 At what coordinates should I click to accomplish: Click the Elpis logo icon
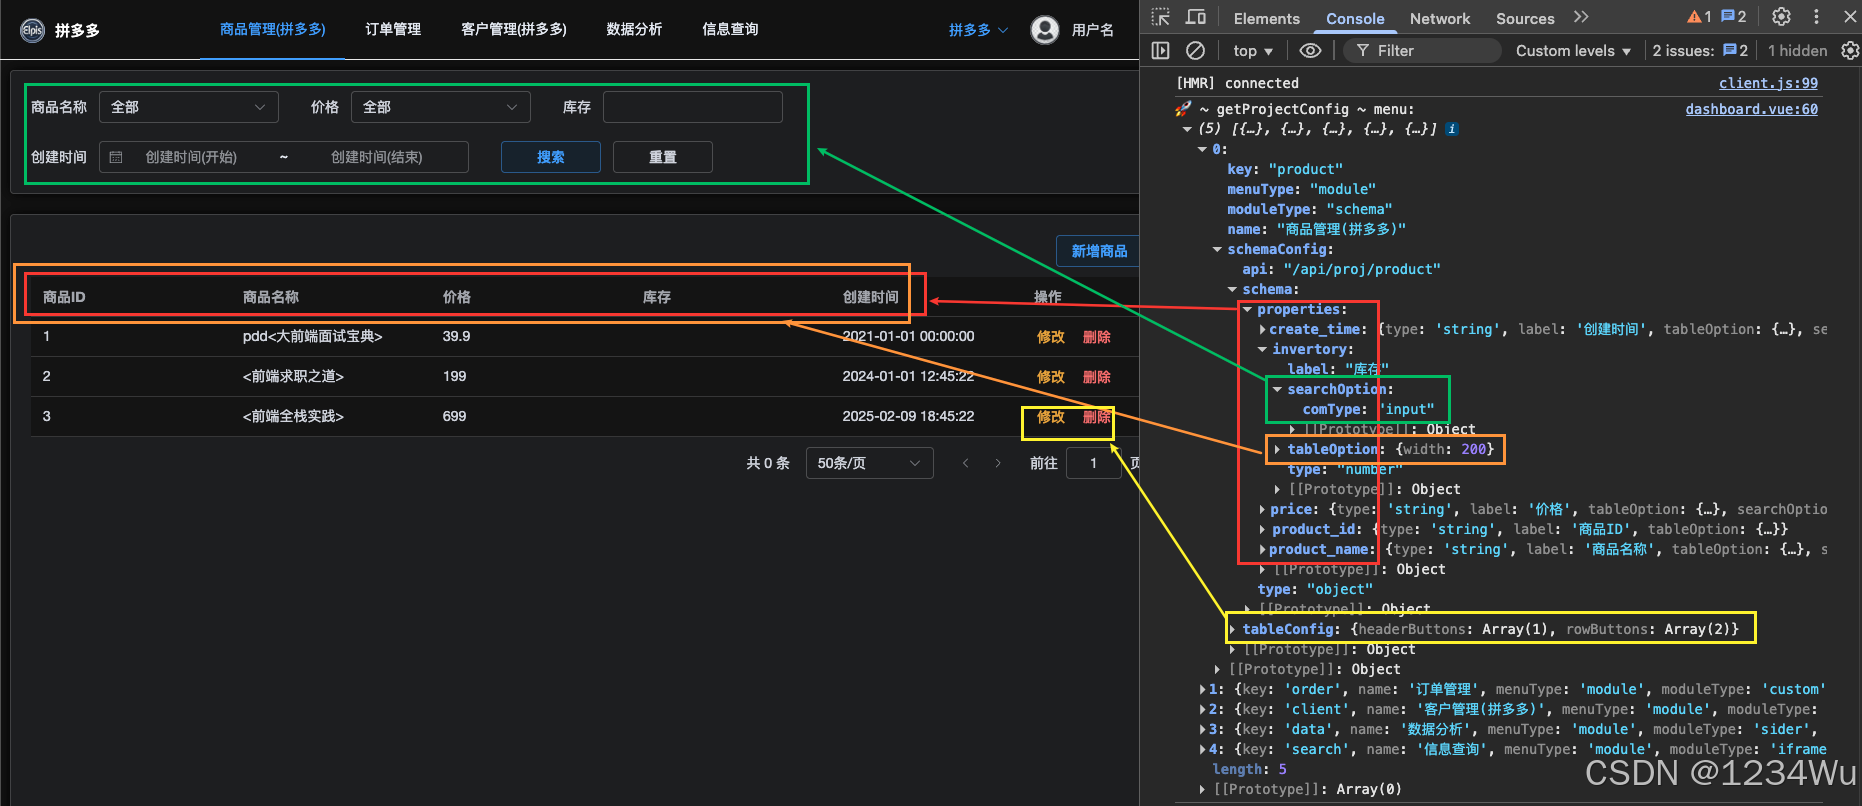[33, 30]
